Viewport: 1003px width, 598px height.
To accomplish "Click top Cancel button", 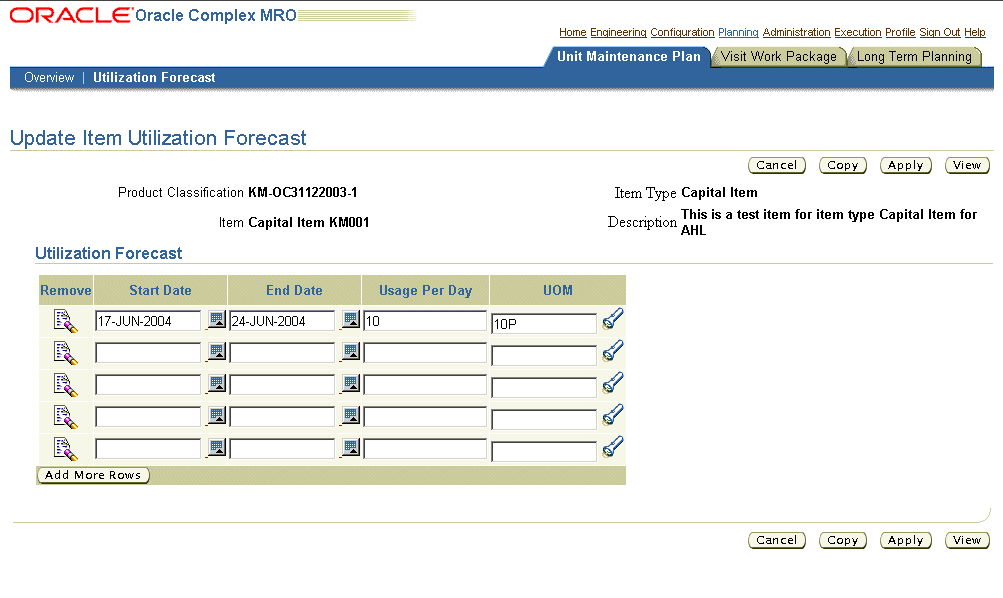I will coord(777,165).
